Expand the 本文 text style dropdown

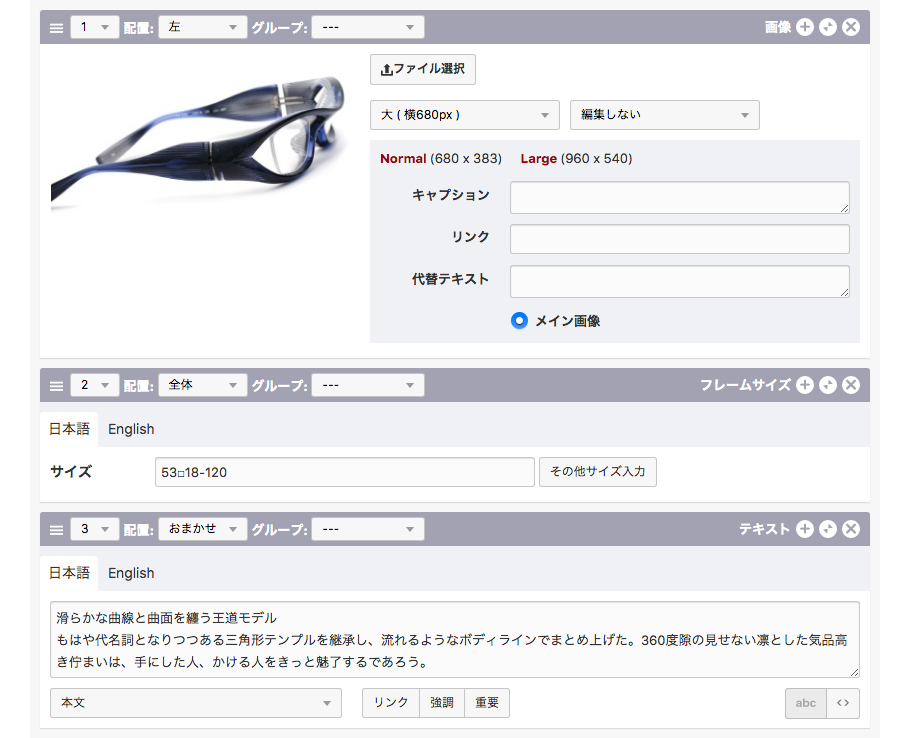pos(195,703)
